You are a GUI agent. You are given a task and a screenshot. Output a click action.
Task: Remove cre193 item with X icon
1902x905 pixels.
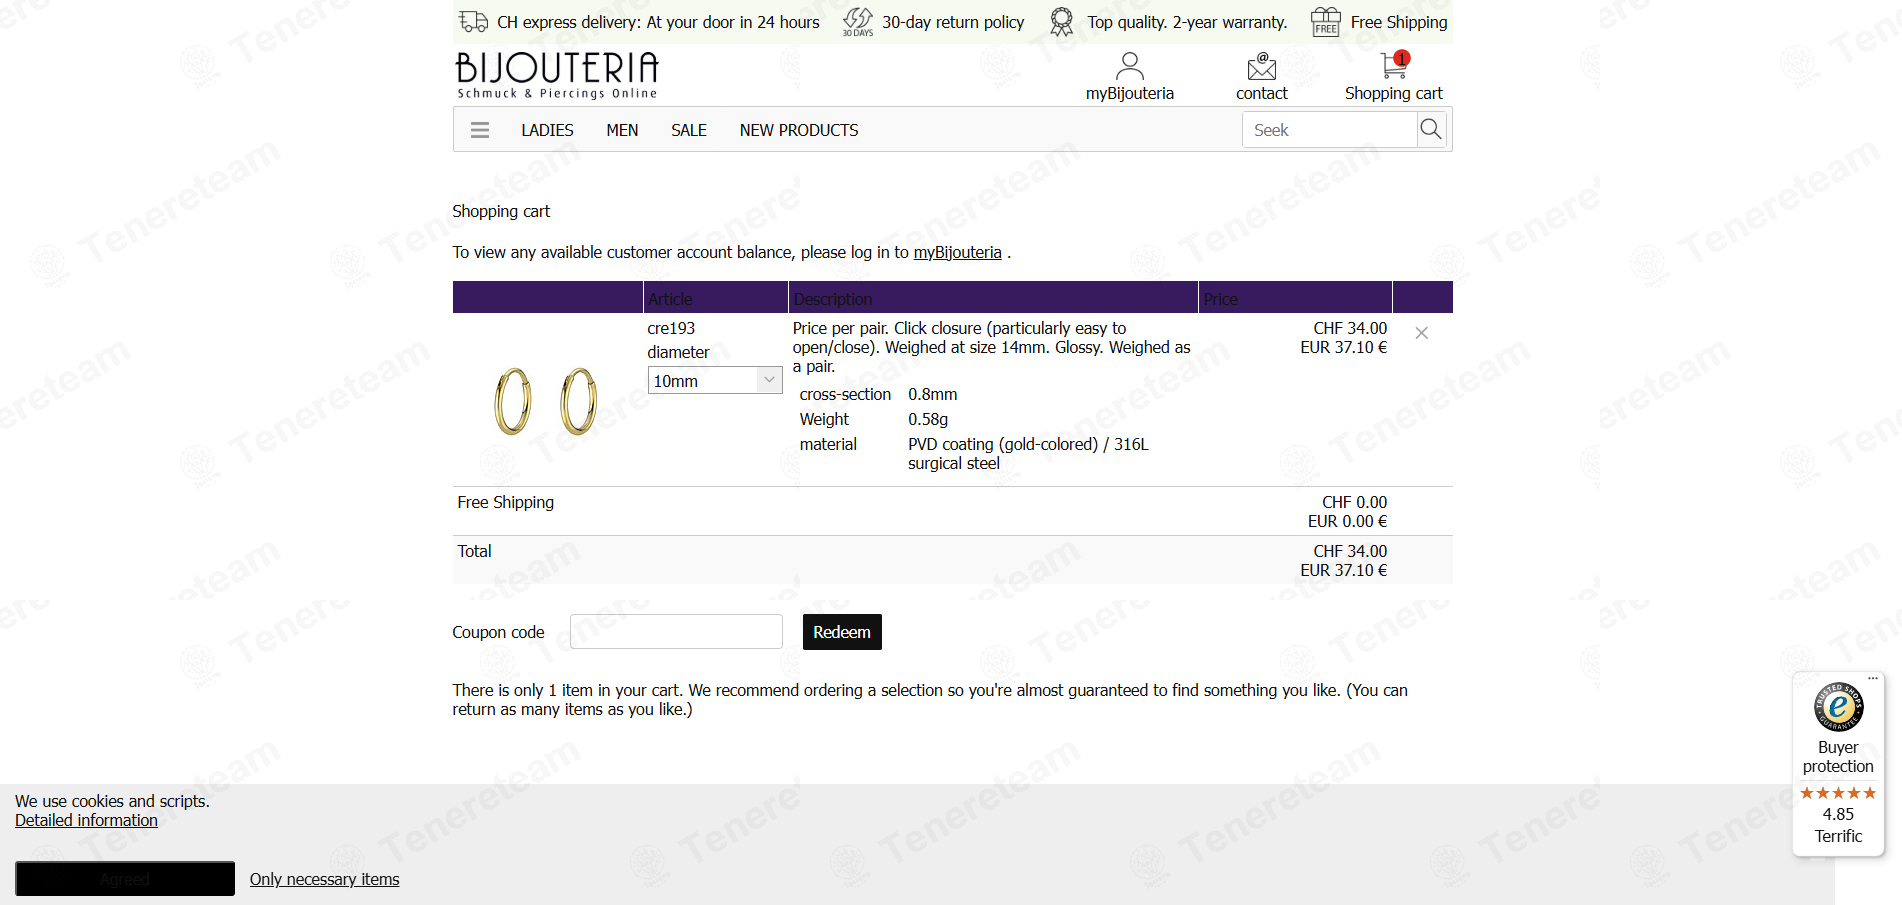click(1422, 333)
